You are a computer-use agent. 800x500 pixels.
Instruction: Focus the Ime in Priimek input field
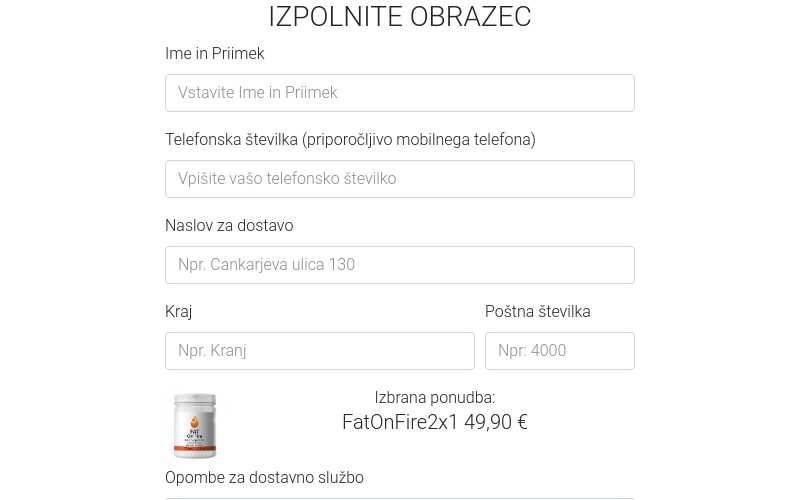[x=400, y=93]
